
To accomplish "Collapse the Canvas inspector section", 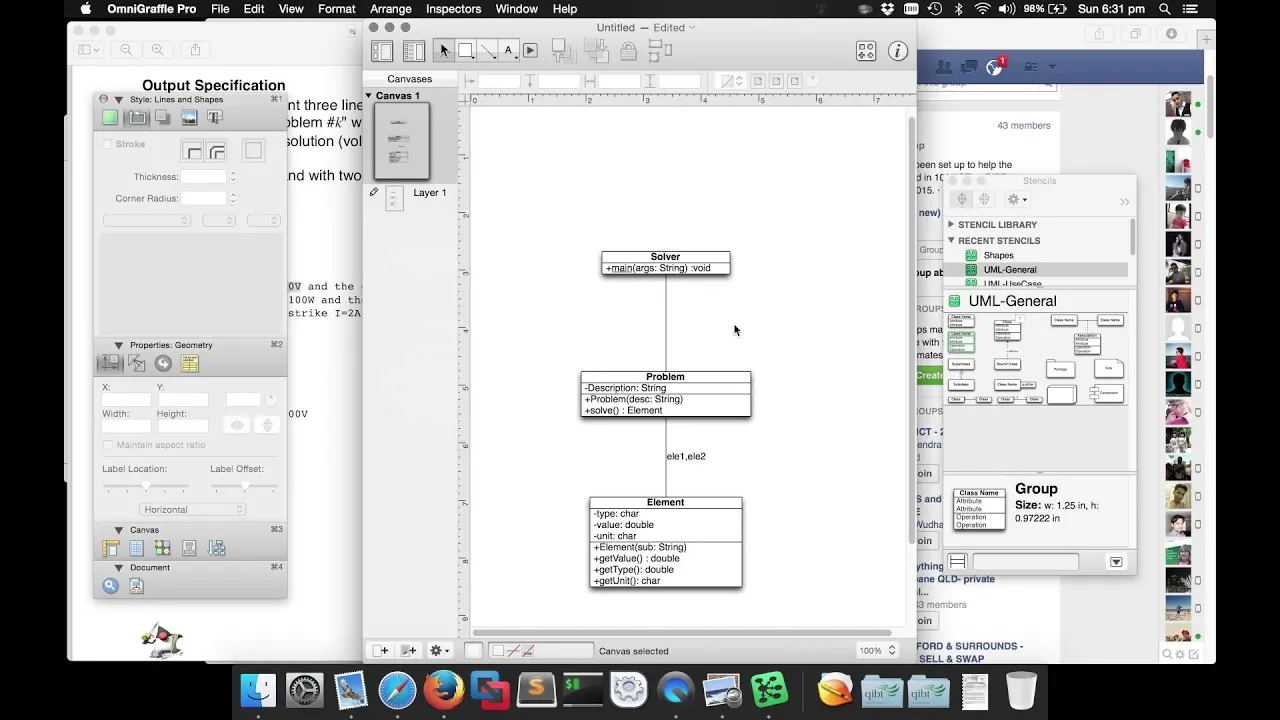I will tap(119, 530).
